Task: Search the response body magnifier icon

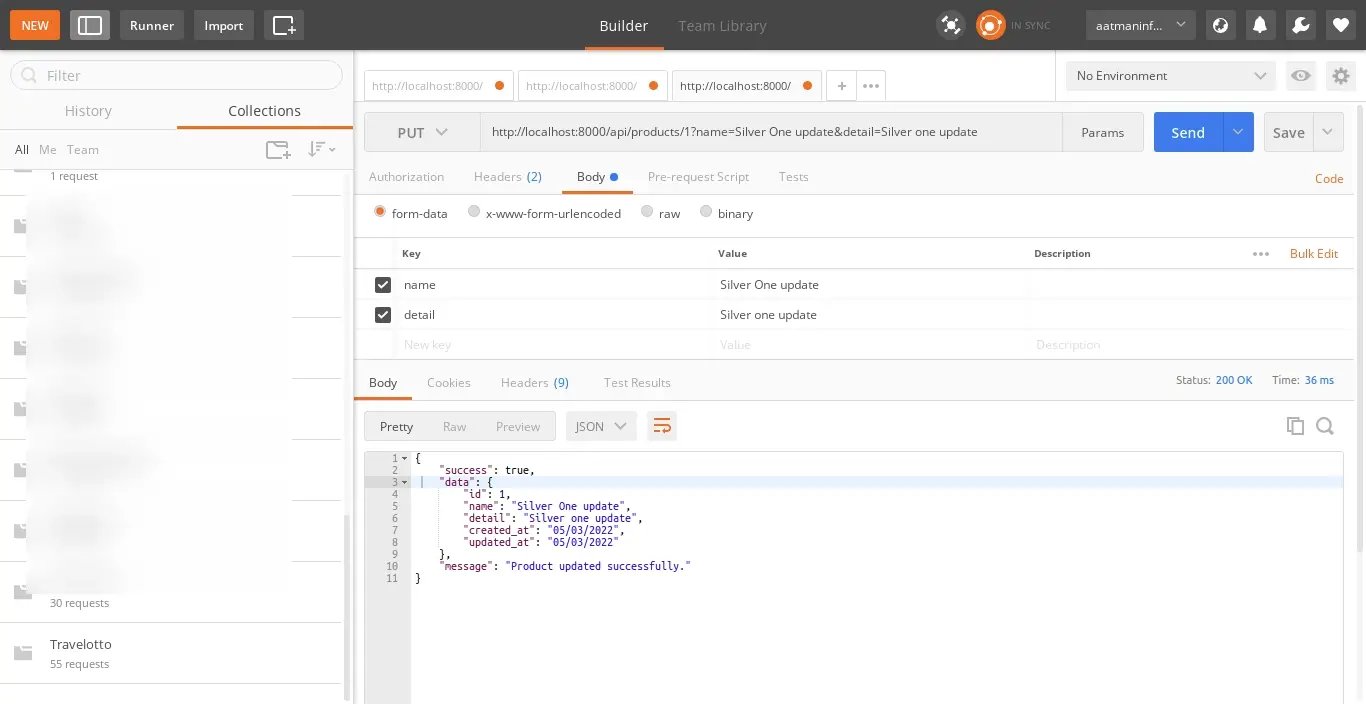Action: [1325, 426]
